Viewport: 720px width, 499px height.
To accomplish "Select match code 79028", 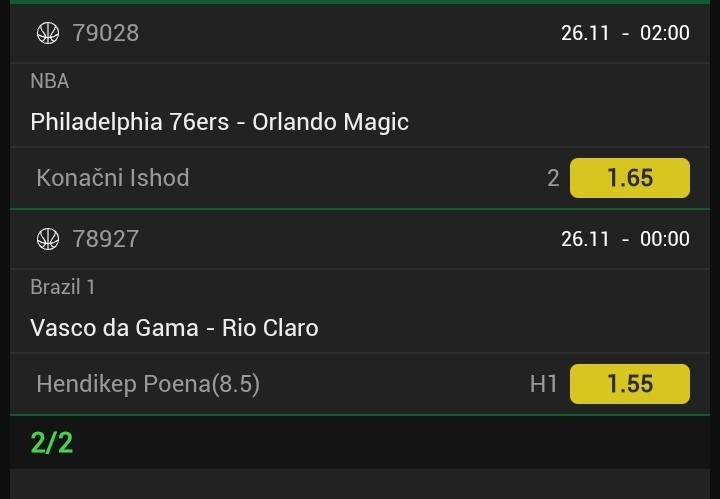I will tap(105, 33).
